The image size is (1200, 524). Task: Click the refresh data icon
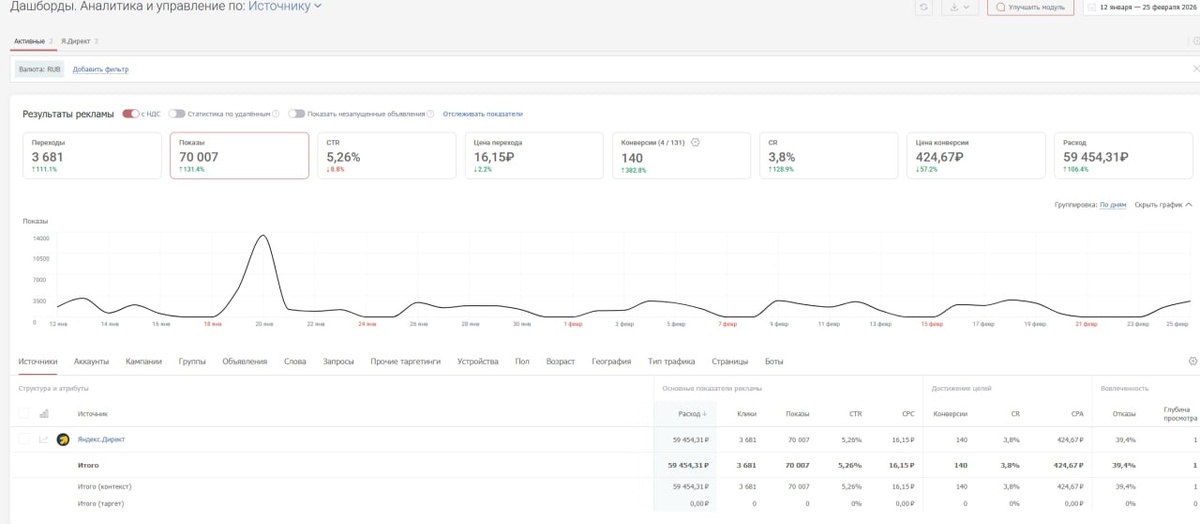pyautogui.click(x=925, y=7)
